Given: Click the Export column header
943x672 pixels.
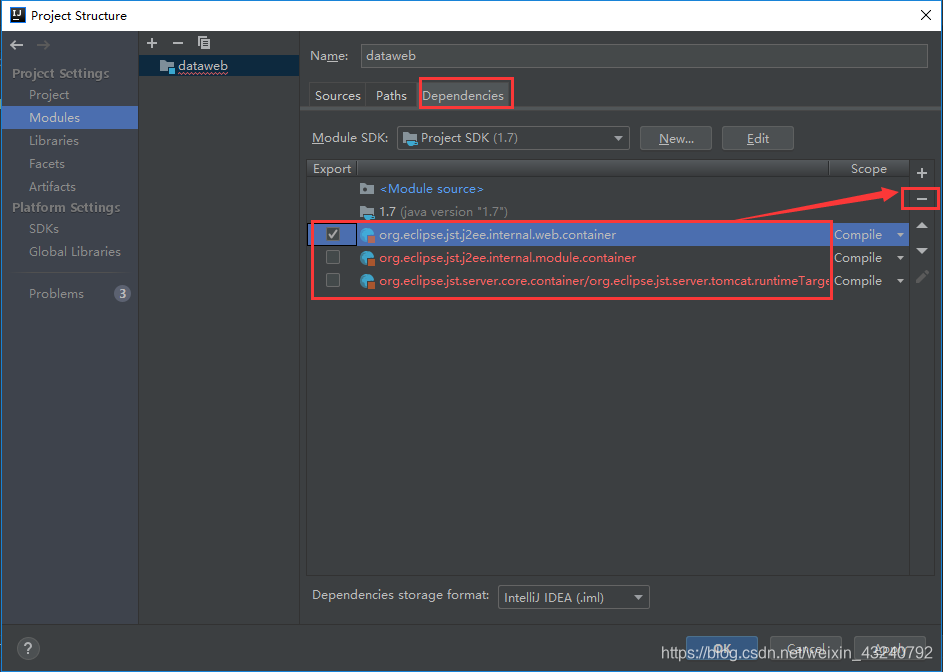Looking at the screenshot, I should (332, 169).
